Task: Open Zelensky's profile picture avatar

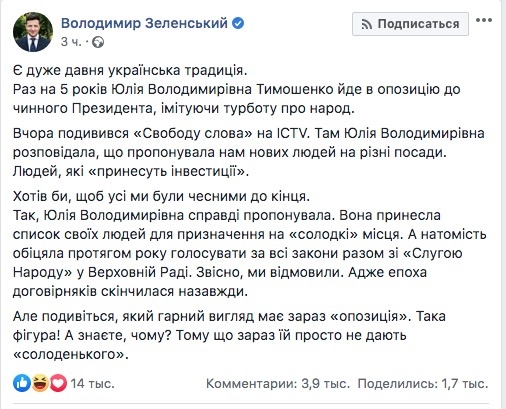Action: click(x=33, y=32)
